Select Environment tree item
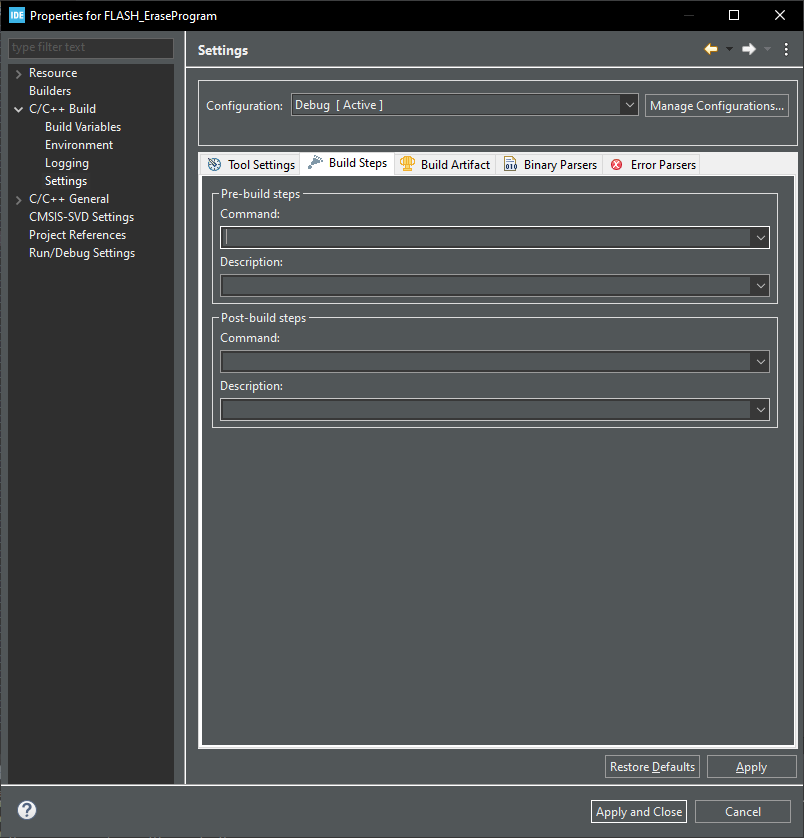The width and height of the screenshot is (804, 838). 79,145
